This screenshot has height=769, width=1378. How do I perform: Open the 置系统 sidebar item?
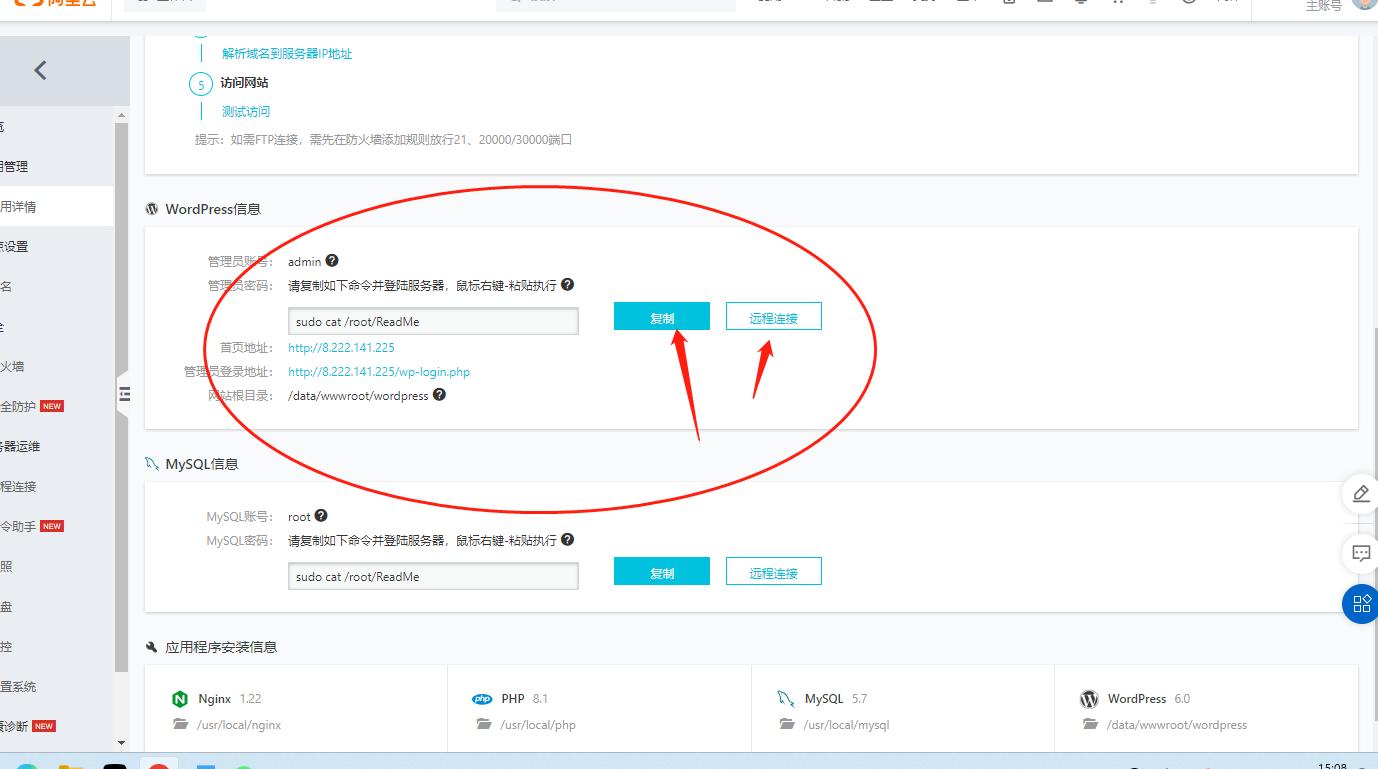[57, 687]
